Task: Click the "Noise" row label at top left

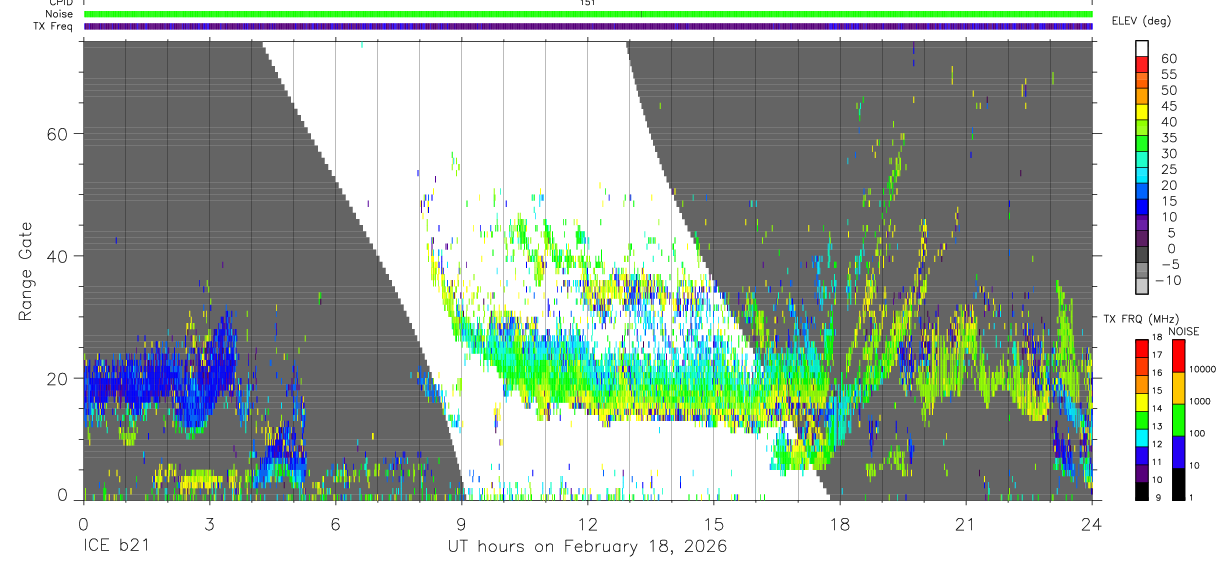Action: 59,14
